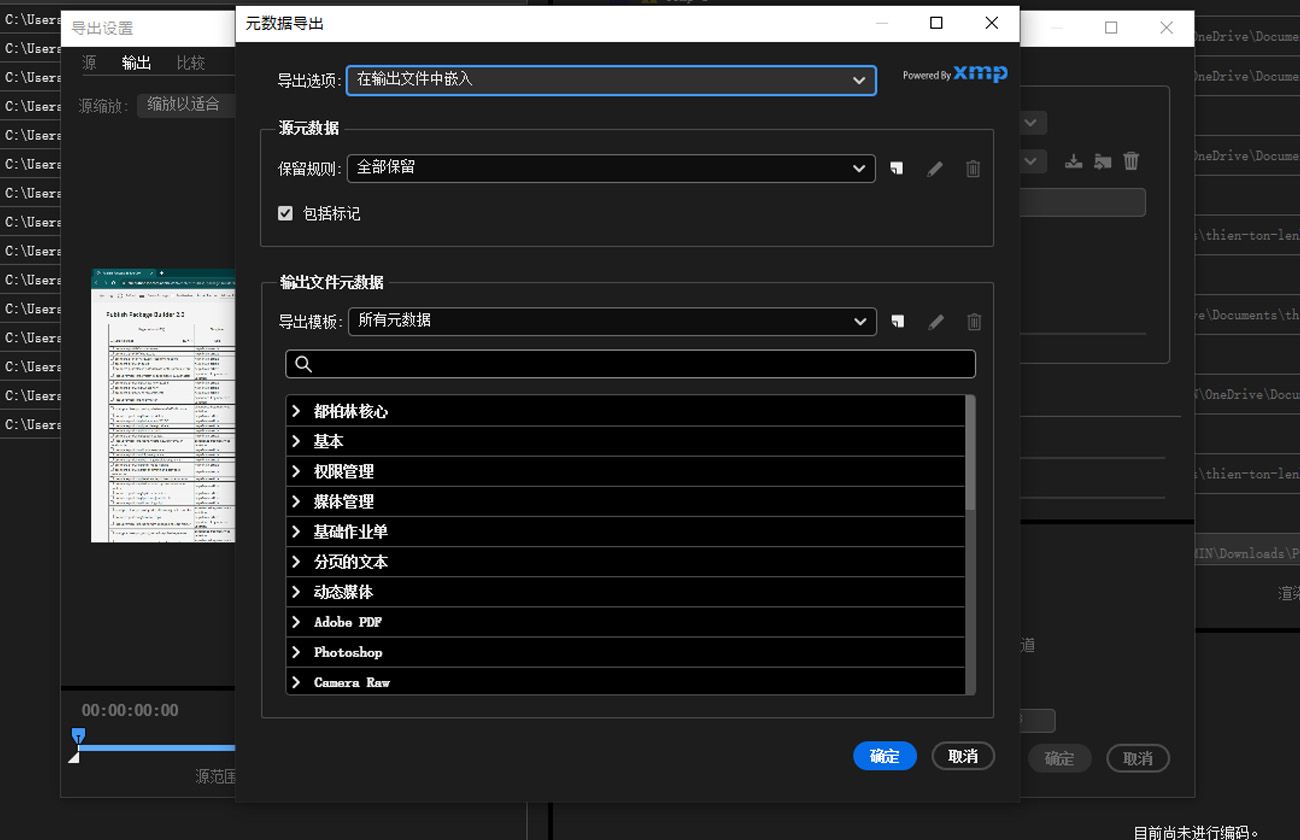Viewport: 1300px width, 840px height.
Task: Close the 元数据导出 dialog window
Action: click(992, 23)
